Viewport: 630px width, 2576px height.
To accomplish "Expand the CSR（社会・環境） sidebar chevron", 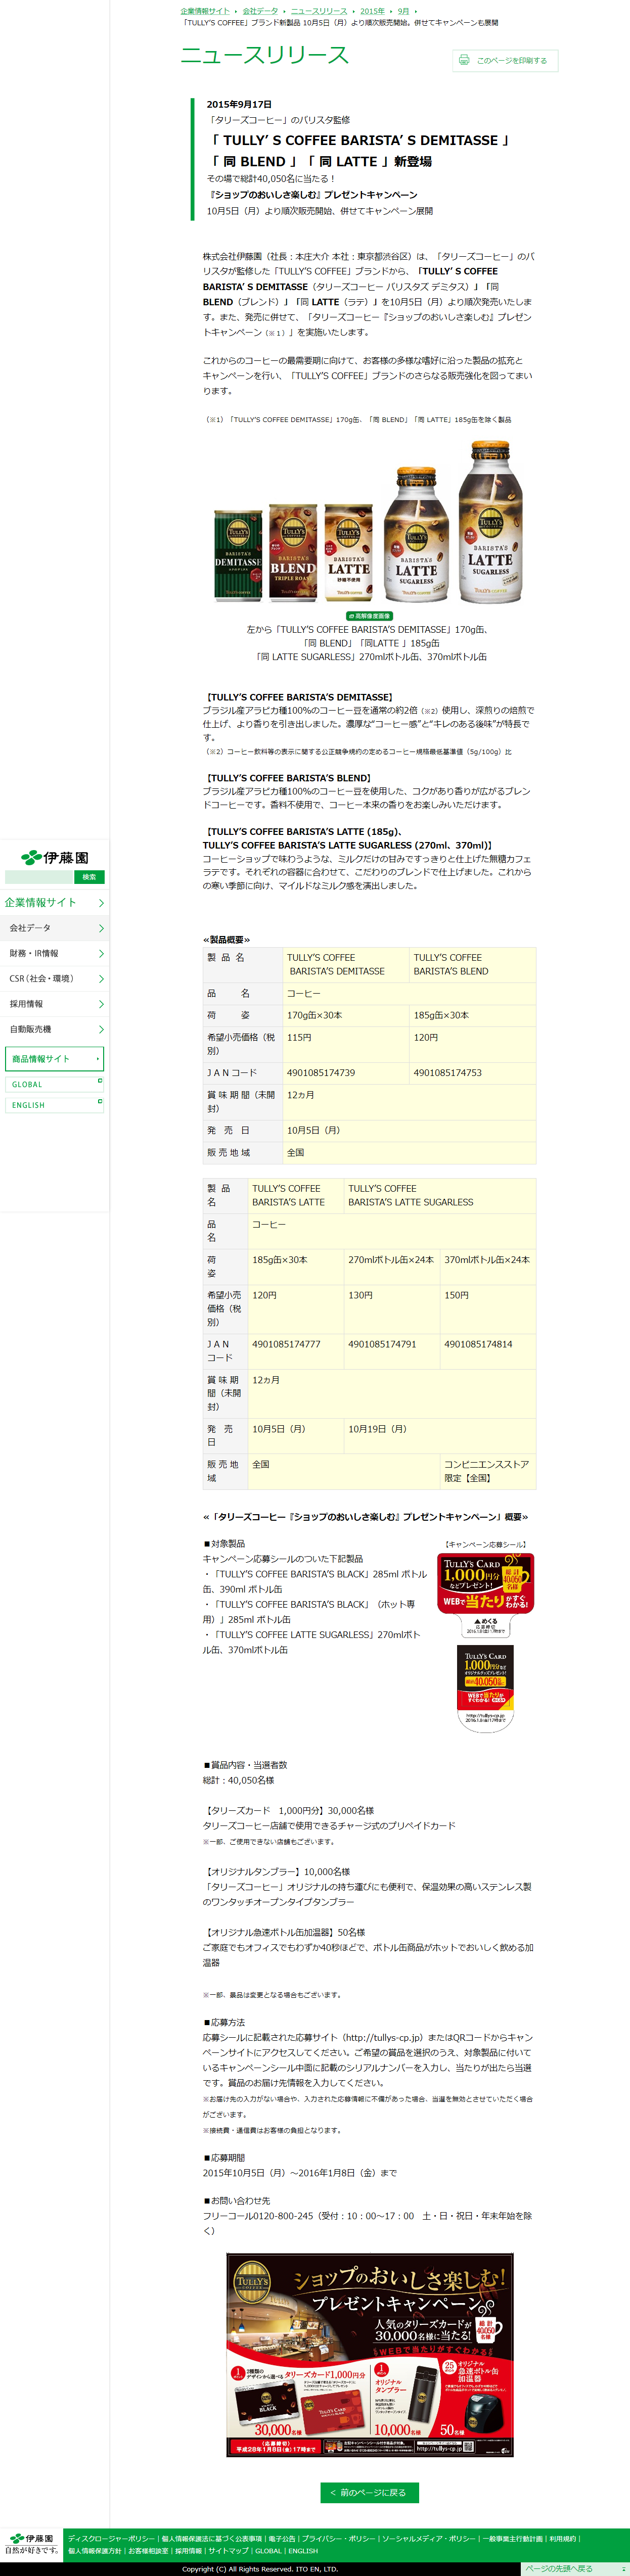I will pyautogui.click(x=101, y=978).
